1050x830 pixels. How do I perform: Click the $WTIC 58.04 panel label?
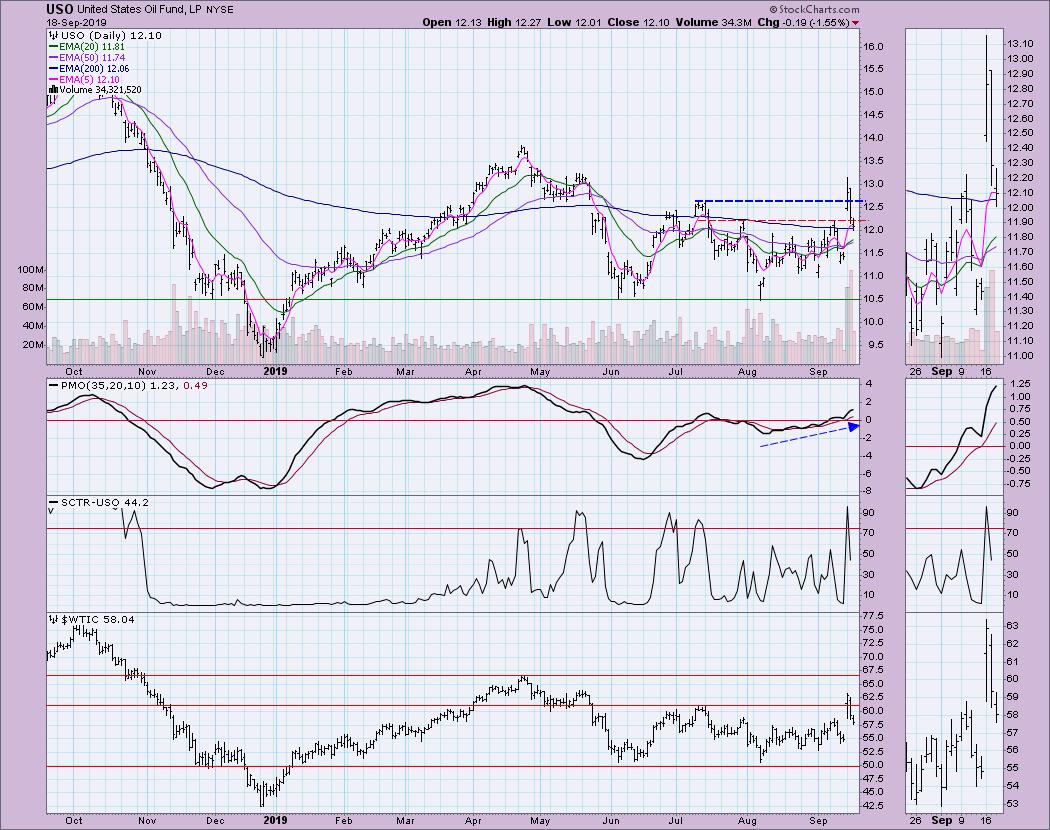click(x=98, y=620)
